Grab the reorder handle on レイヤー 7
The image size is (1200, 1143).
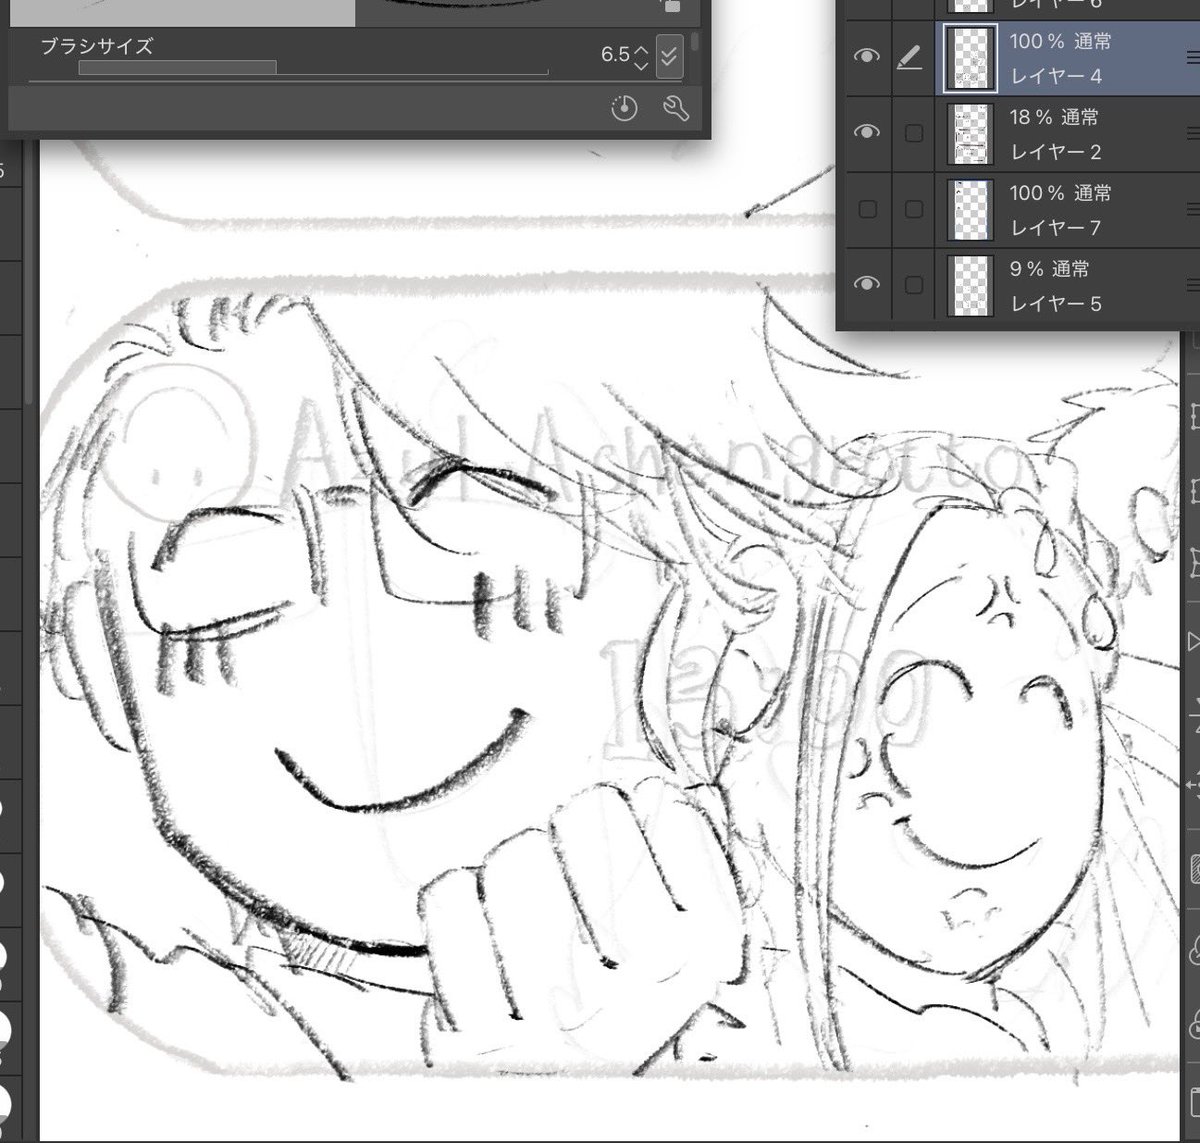1192,210
